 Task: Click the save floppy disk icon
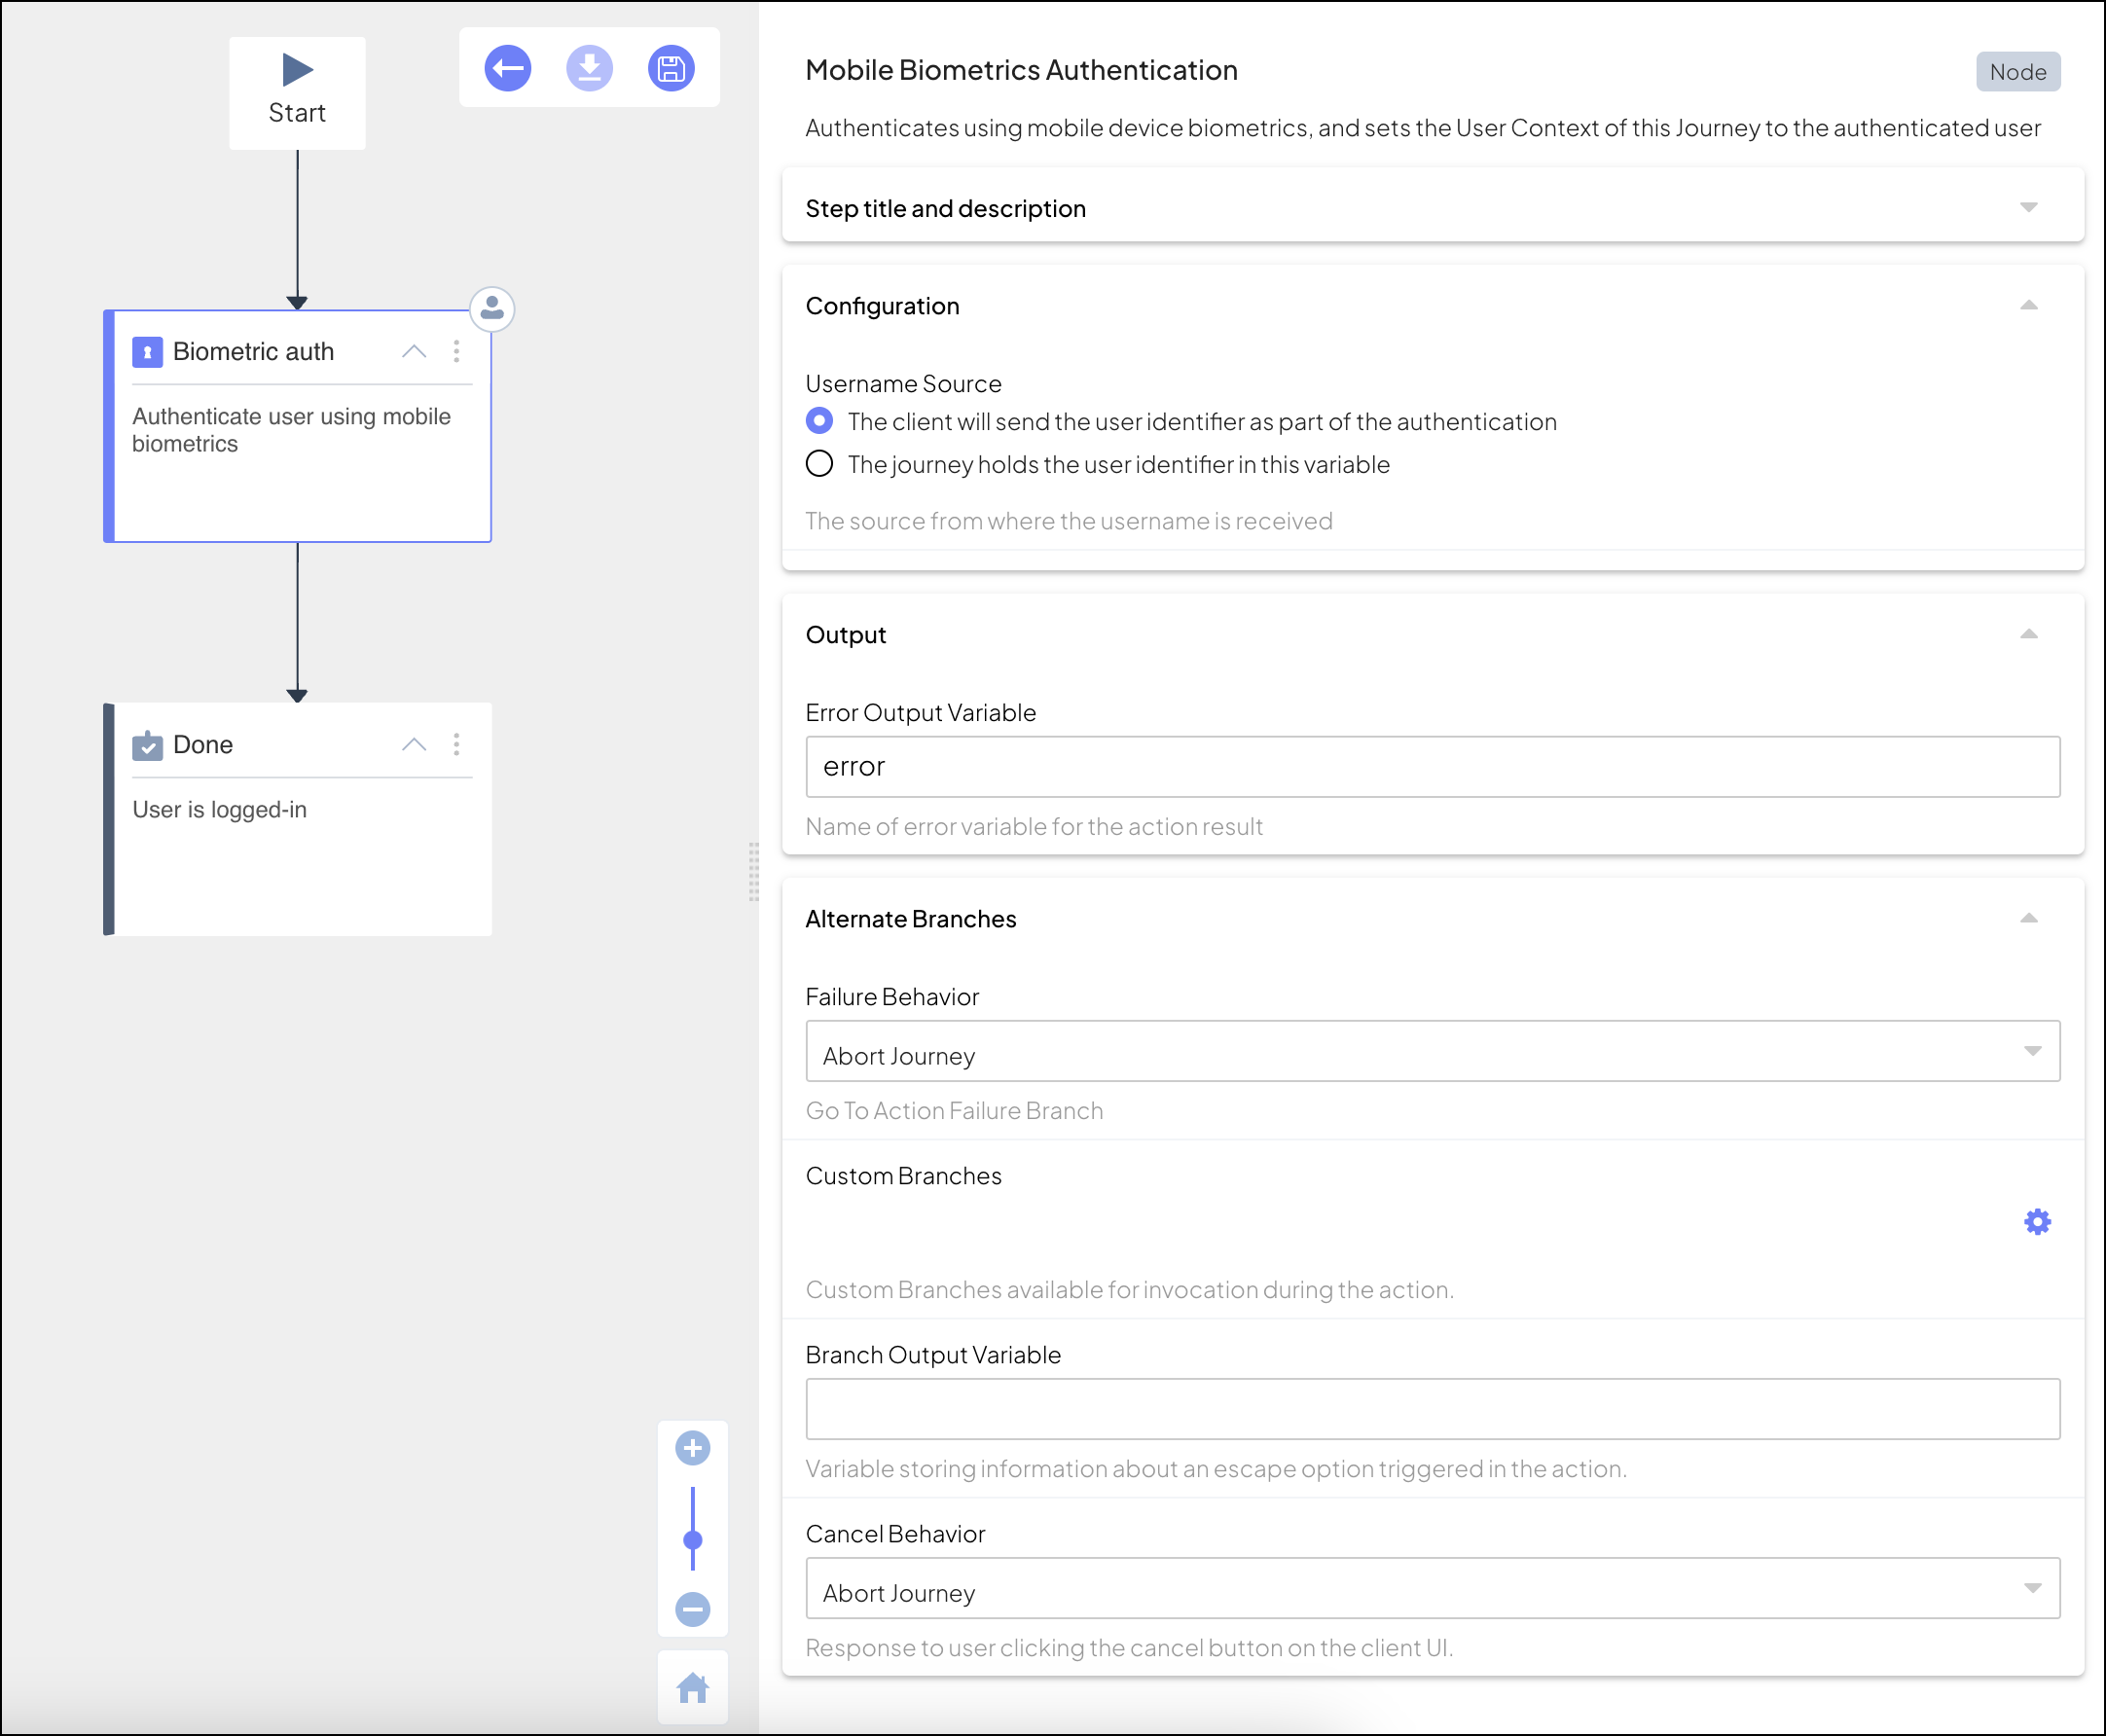click(x=671, y=69)
